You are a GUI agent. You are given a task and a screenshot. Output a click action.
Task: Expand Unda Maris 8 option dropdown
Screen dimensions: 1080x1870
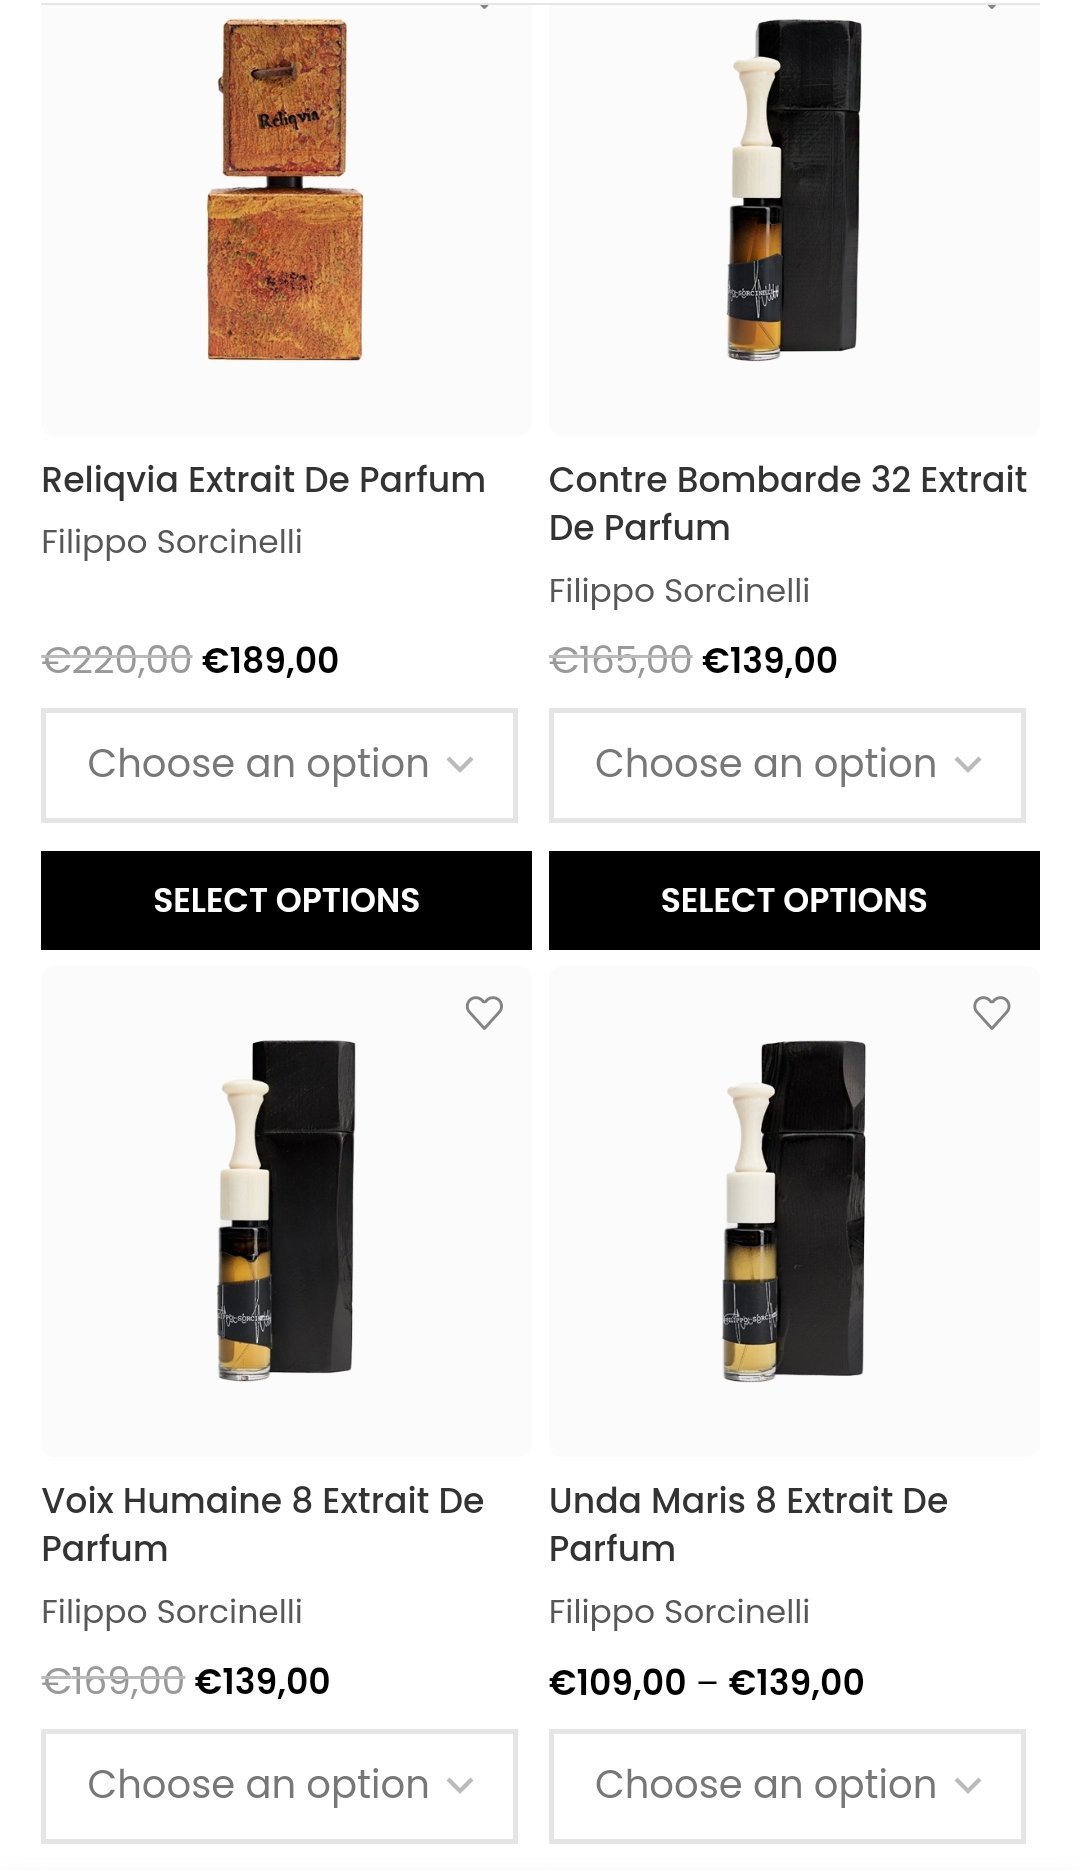[x=787, y=1786]
